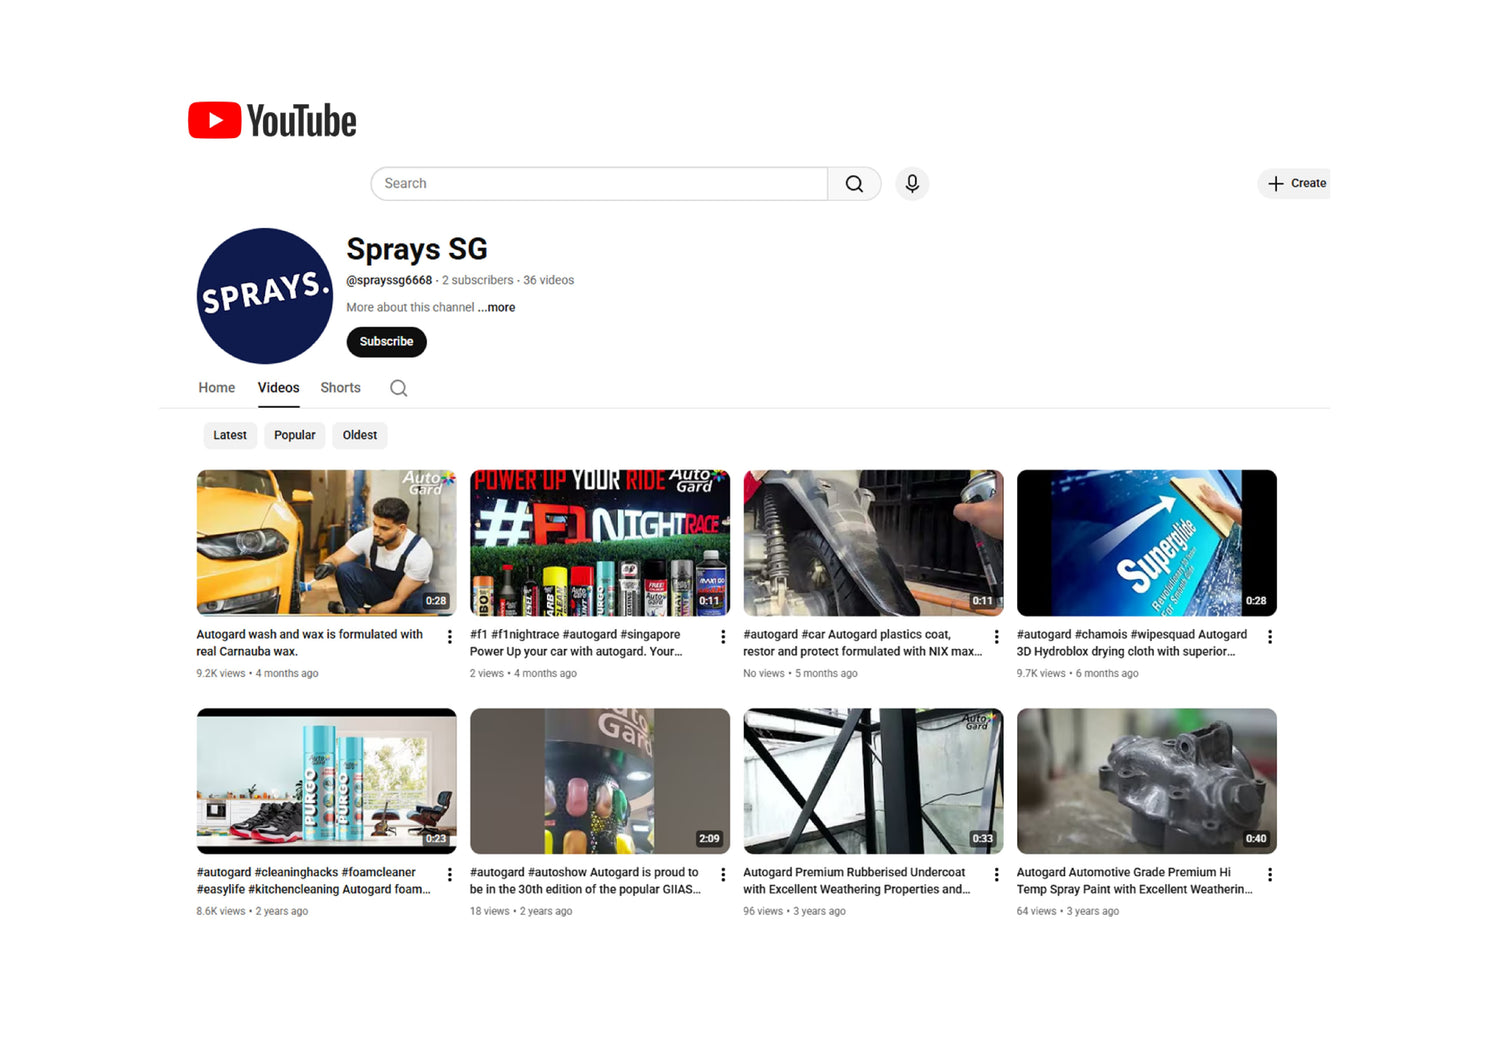Activate voice search microphone icon

911,184
